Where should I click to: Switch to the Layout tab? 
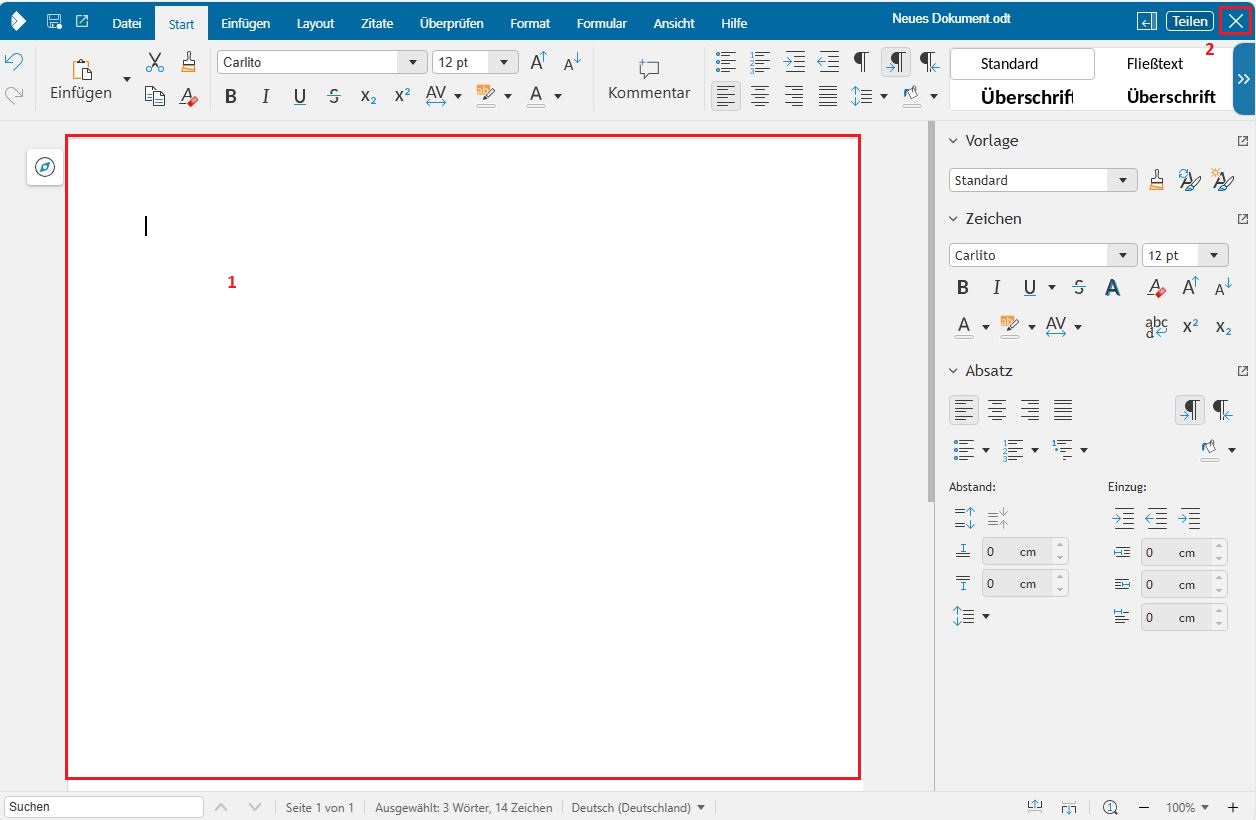(x=315, y=23)
